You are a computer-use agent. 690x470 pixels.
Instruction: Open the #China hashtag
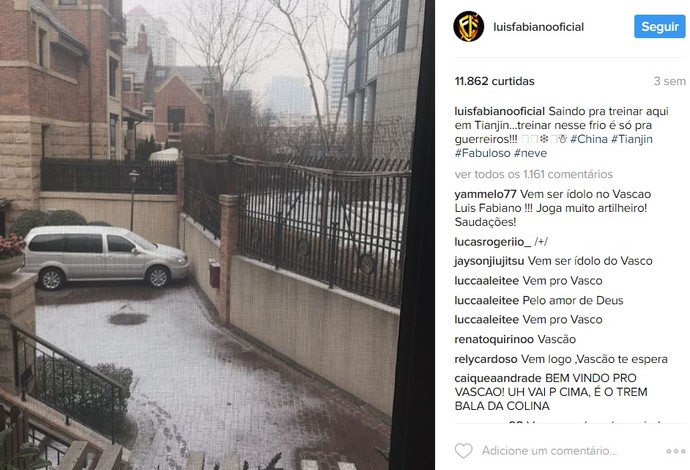tap(589, 139)
